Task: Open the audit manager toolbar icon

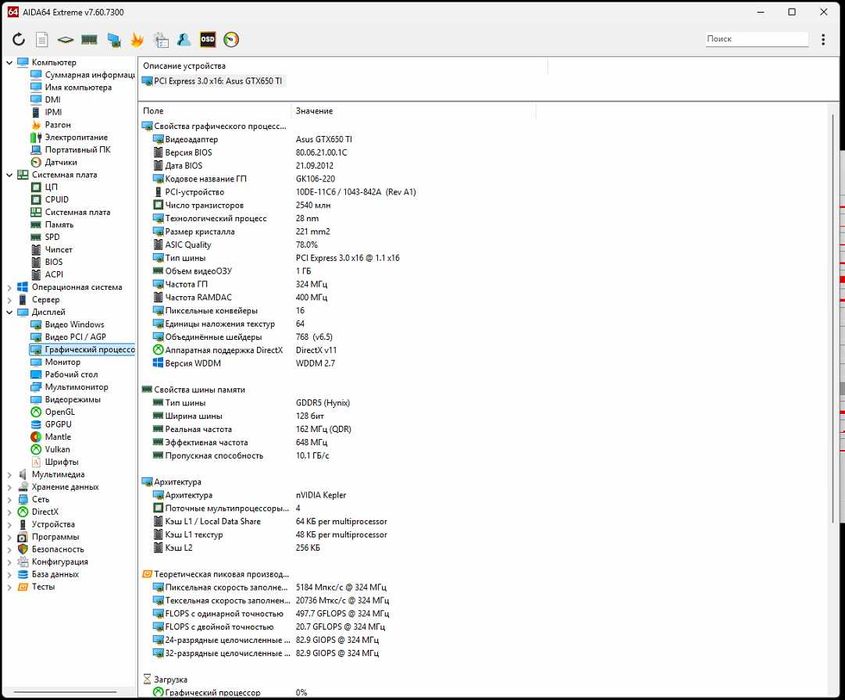Action: (x=161, y=39)
